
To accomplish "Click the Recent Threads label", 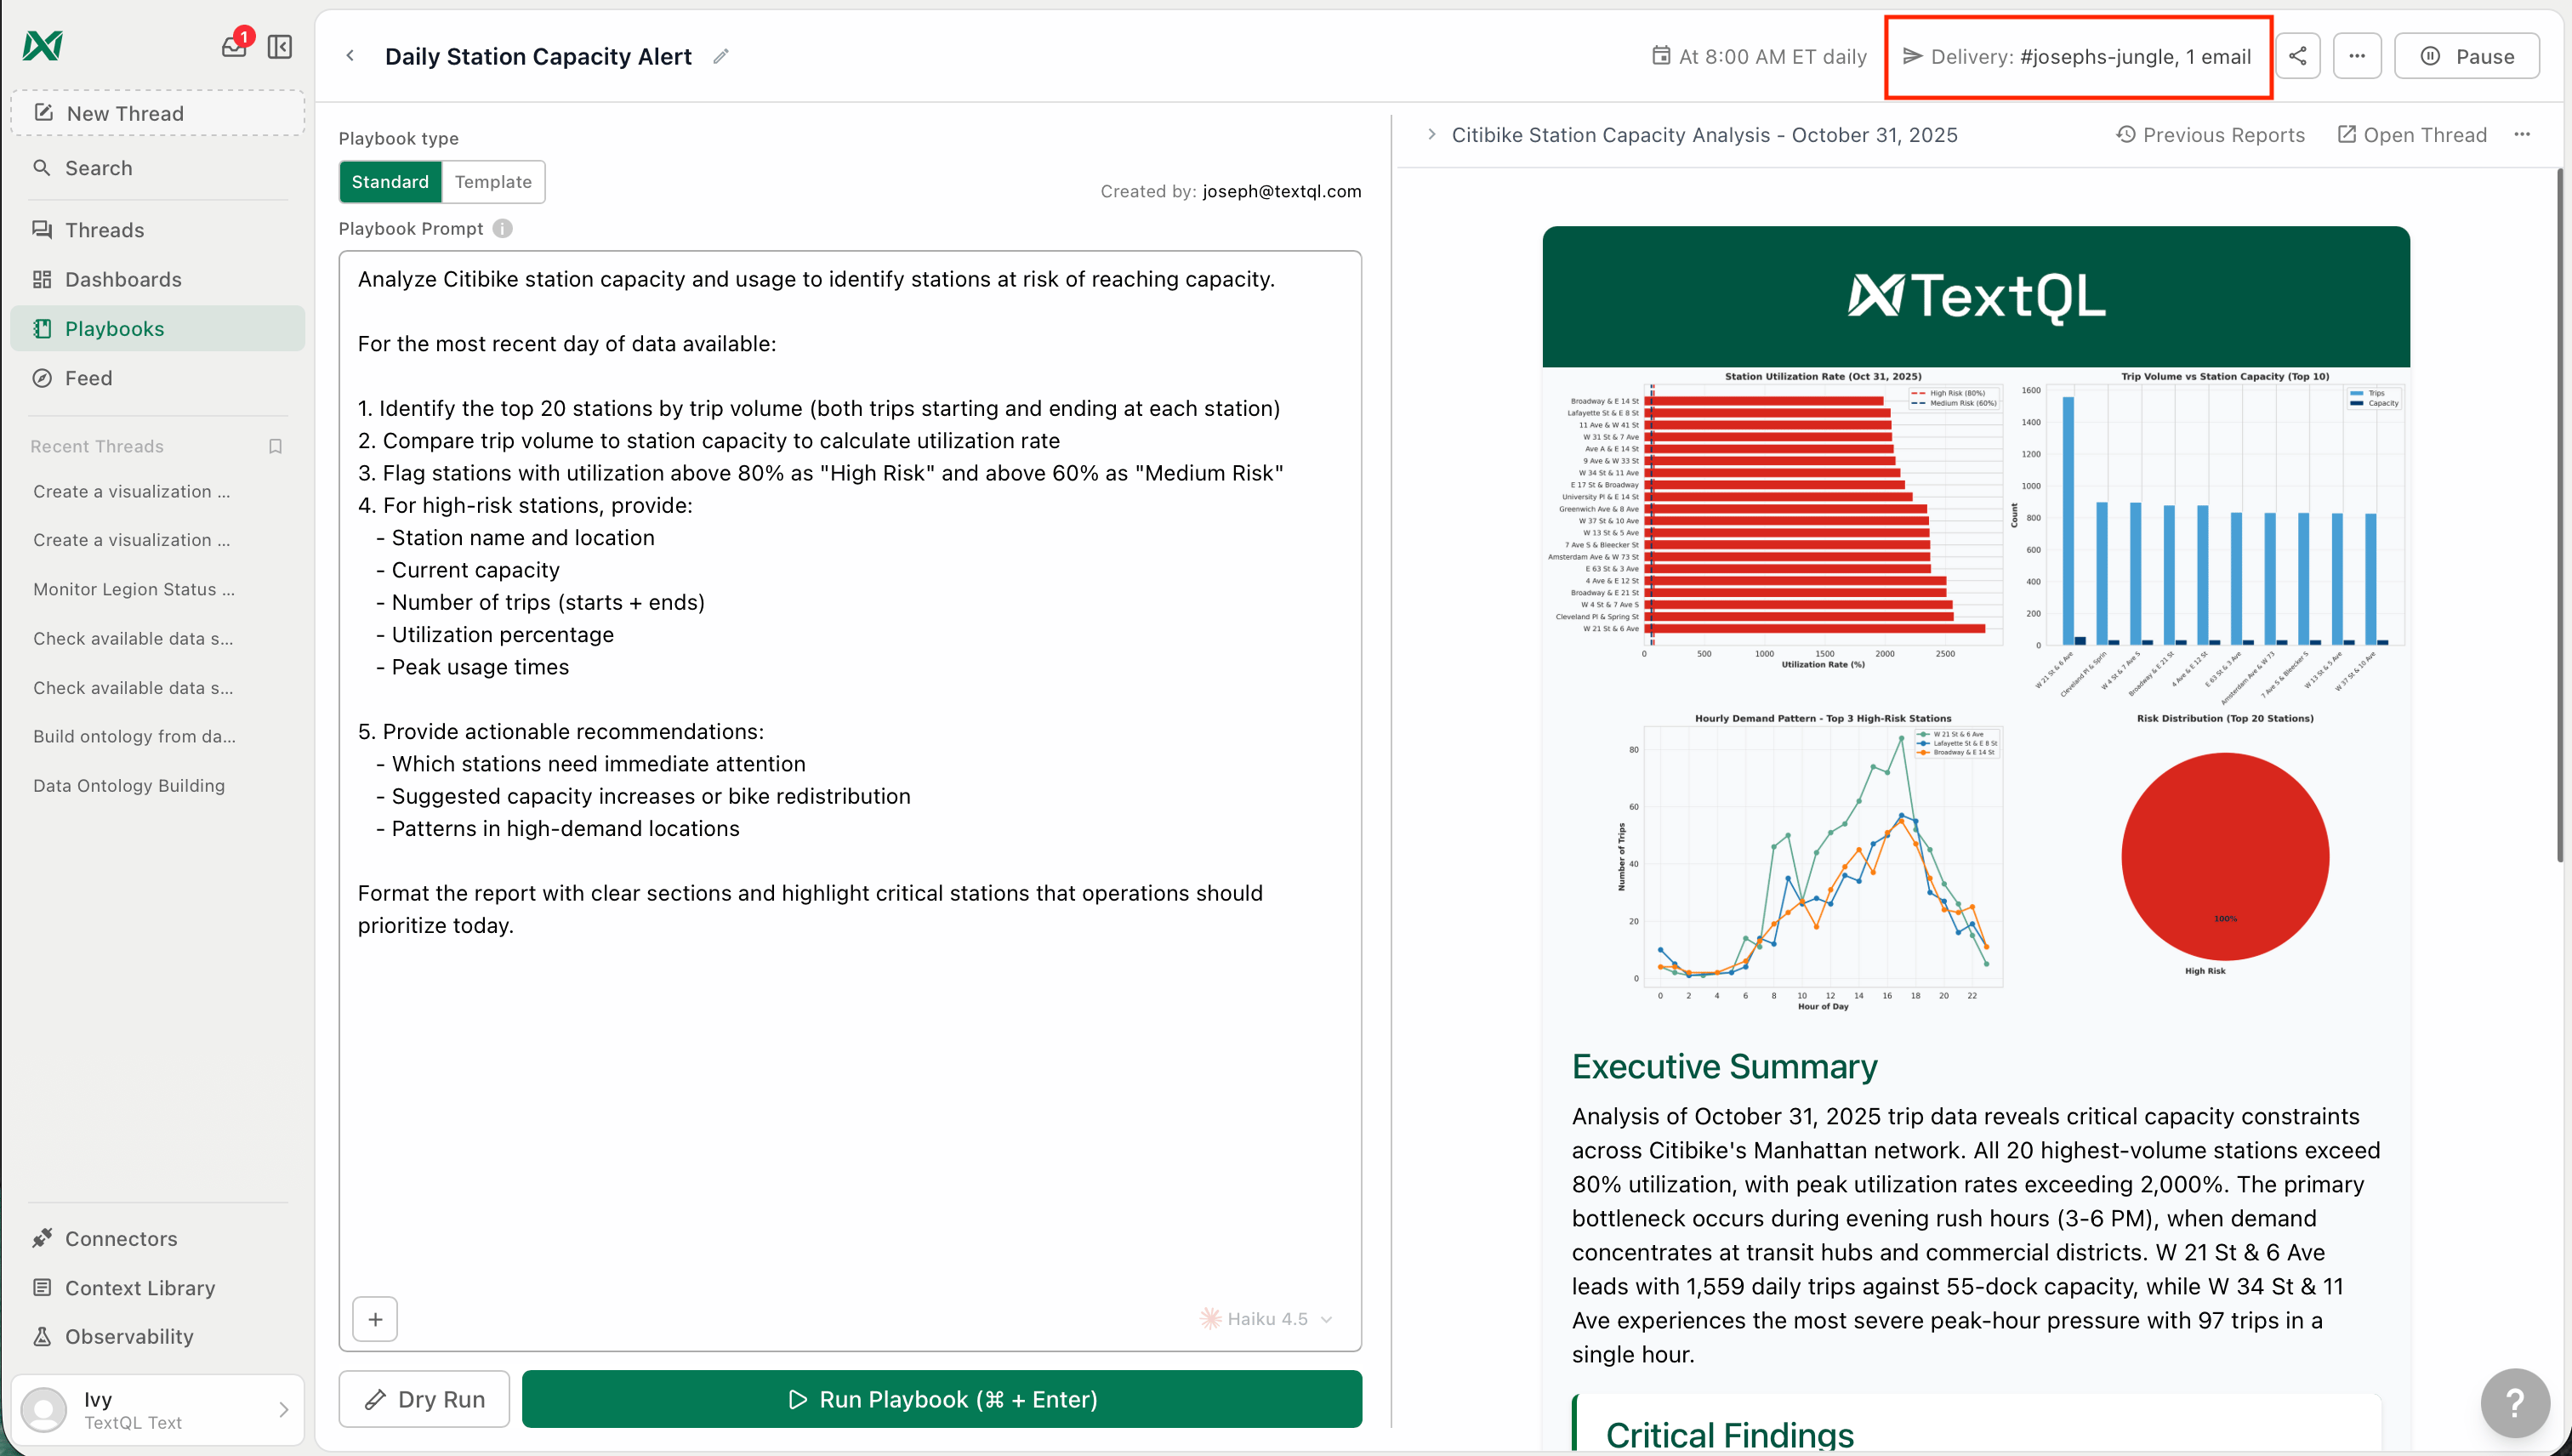I will coord(97,446).
